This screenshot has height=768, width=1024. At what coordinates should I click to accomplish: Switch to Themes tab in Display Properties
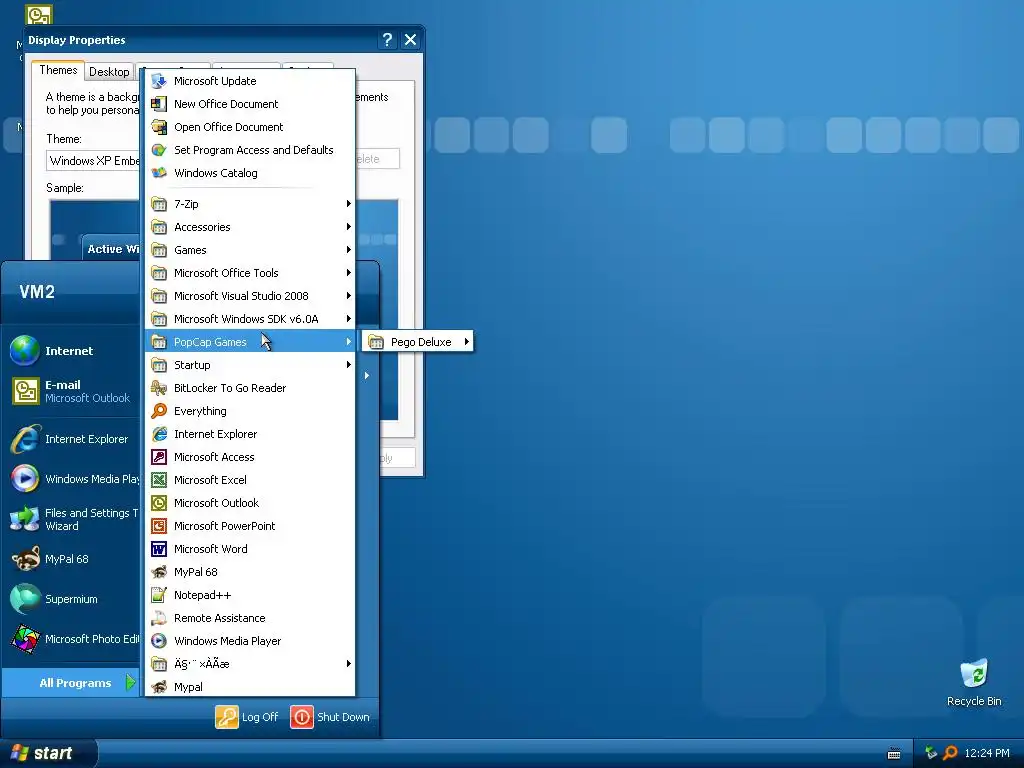tap(57, 71)
